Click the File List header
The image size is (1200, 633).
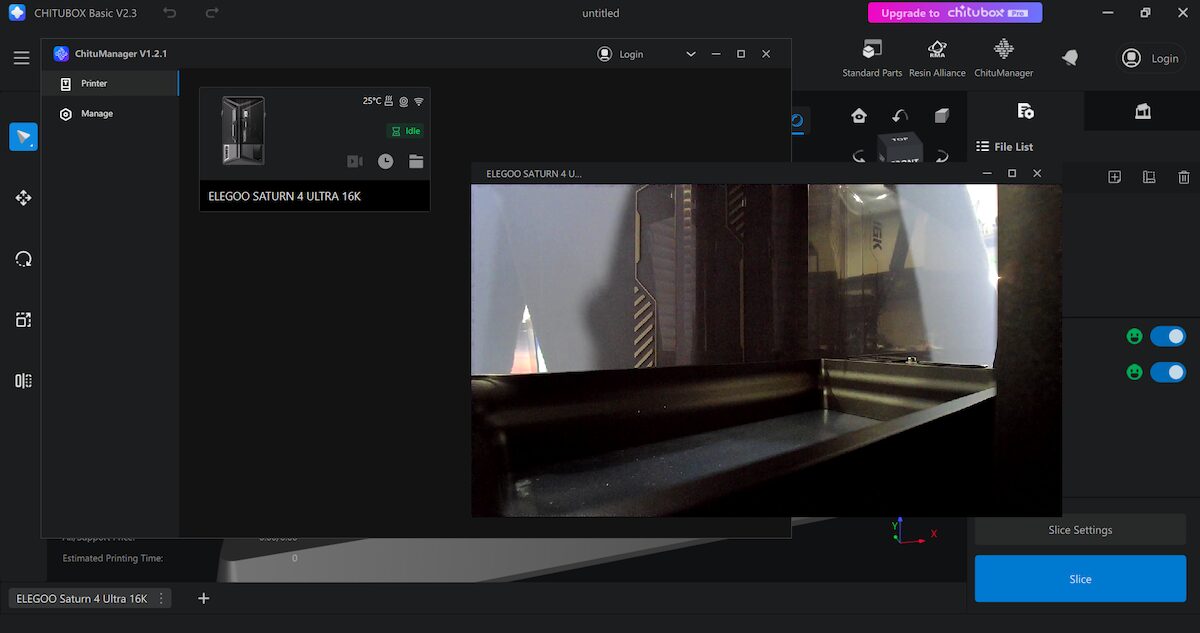point(1005,147)
